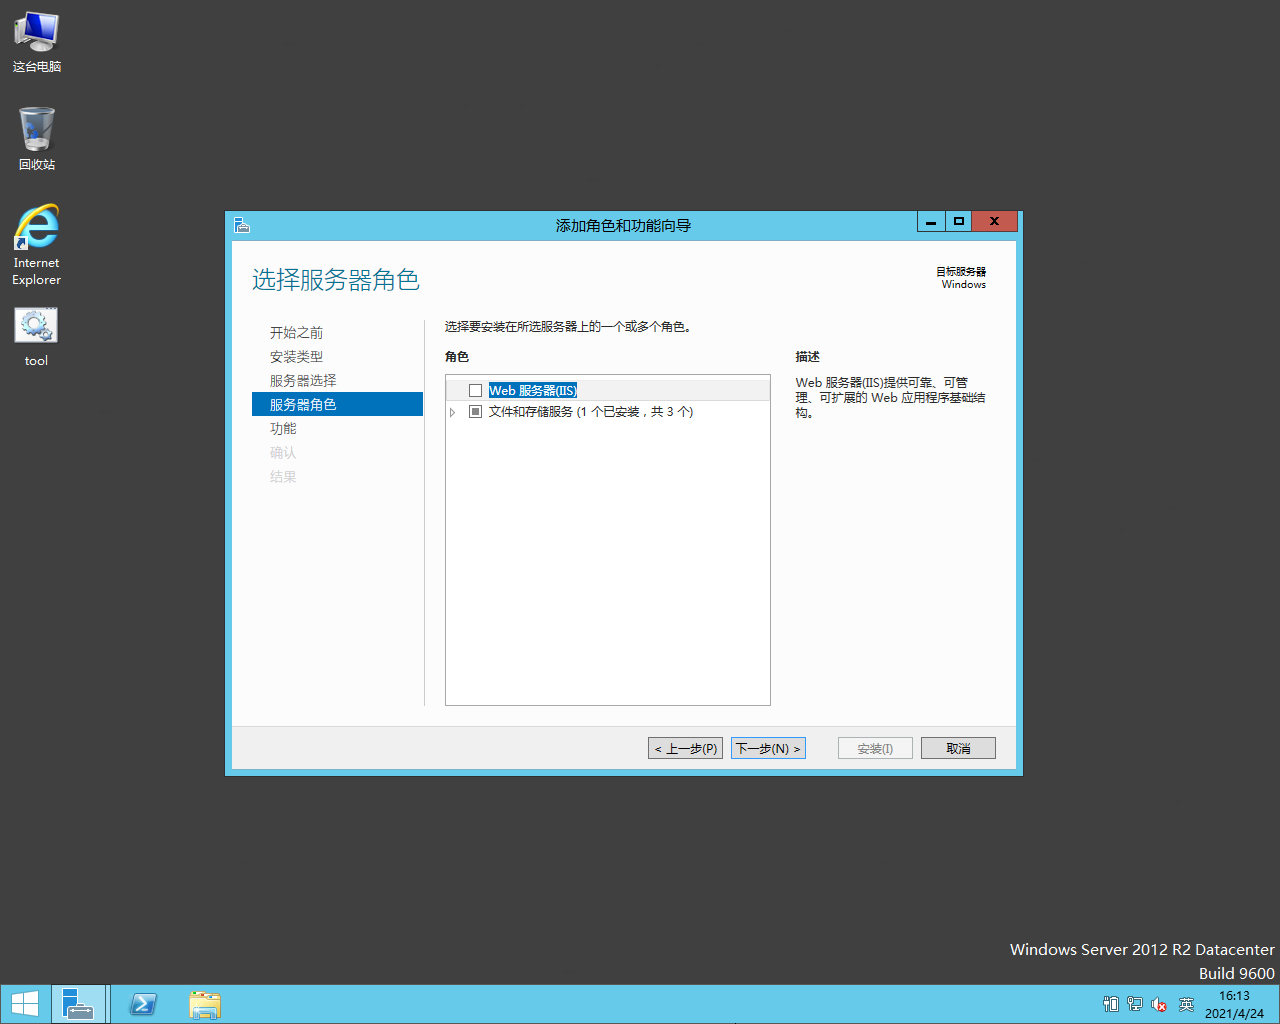Click the network tray icon
This screenshot has width=1280, height=1024.
tap(1135, 1004)
